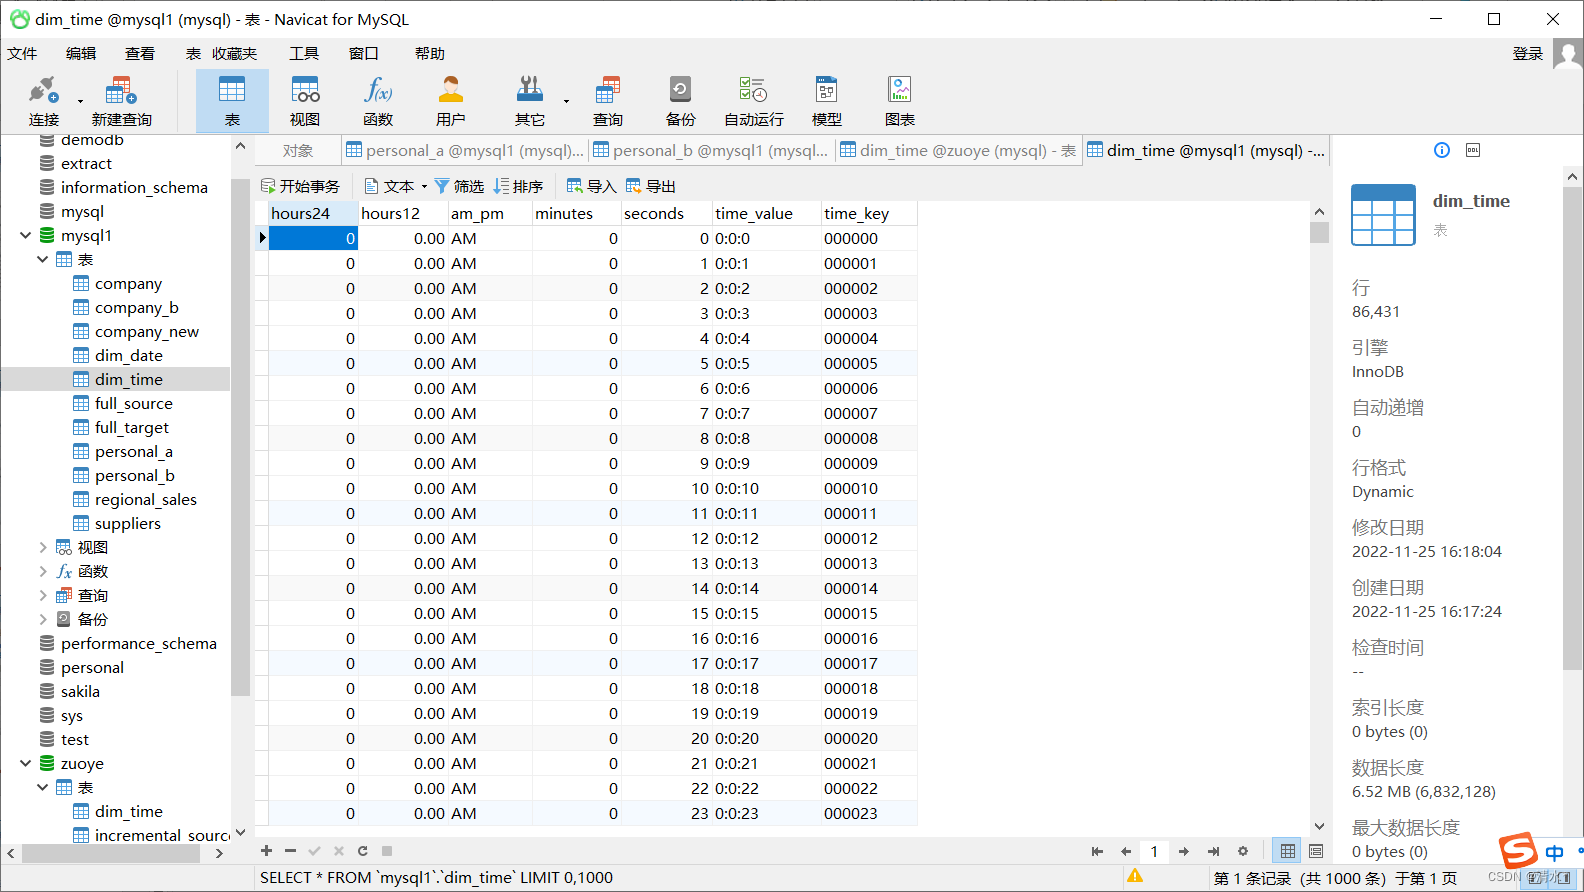Show the DDL info panel
Screen dimensions: 1584x892
pos(1473,150)
